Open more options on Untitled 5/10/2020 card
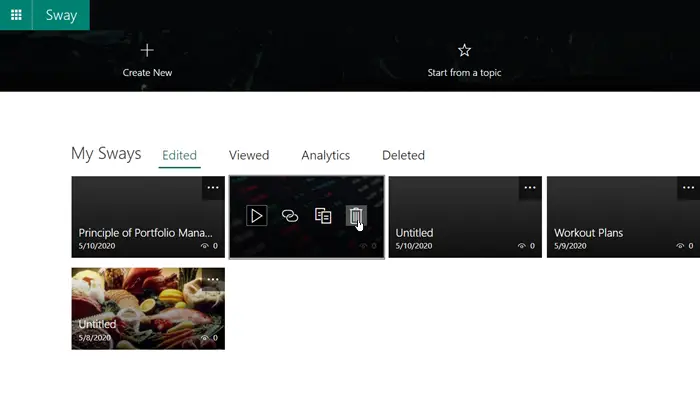Viewport: 700px width, 404px height. coord(530,187)
